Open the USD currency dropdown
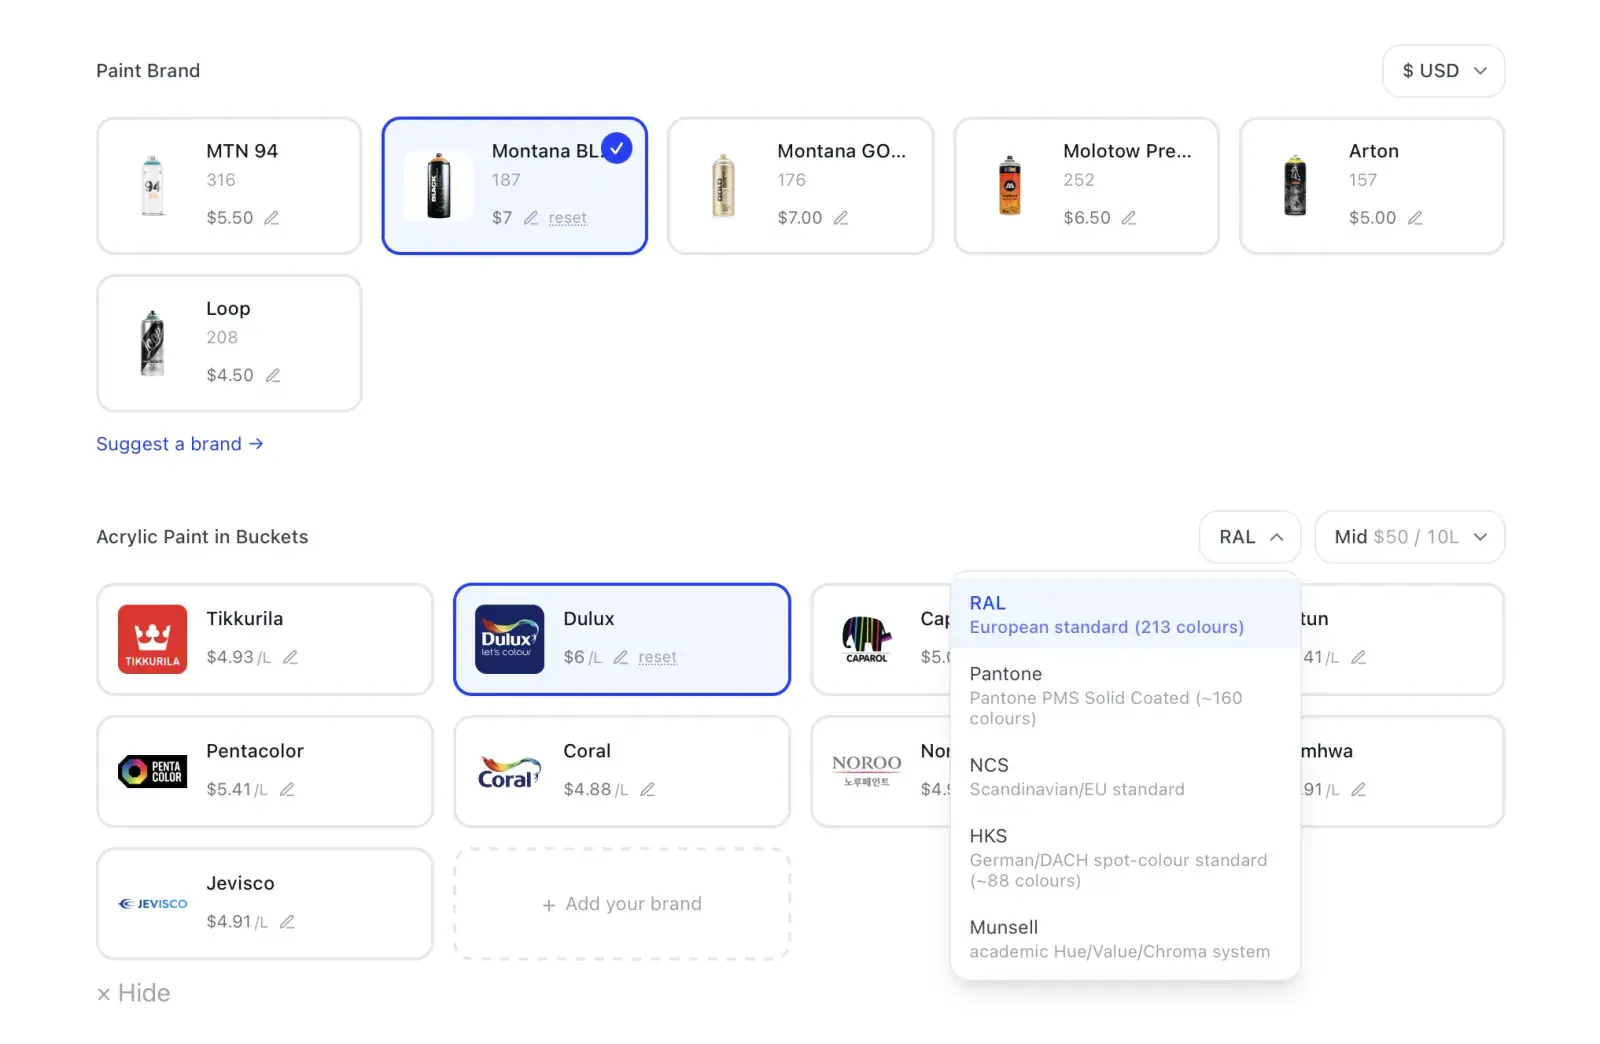The image size is (1600, 1044). pos(1444,71)
